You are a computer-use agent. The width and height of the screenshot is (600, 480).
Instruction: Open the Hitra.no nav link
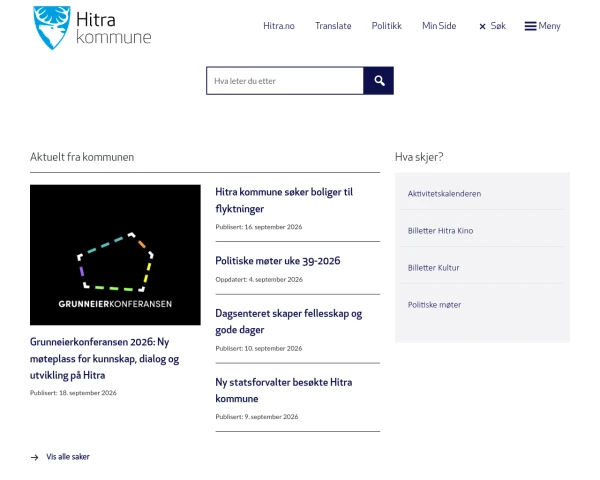pyautogui.click(x=279, y=26)
